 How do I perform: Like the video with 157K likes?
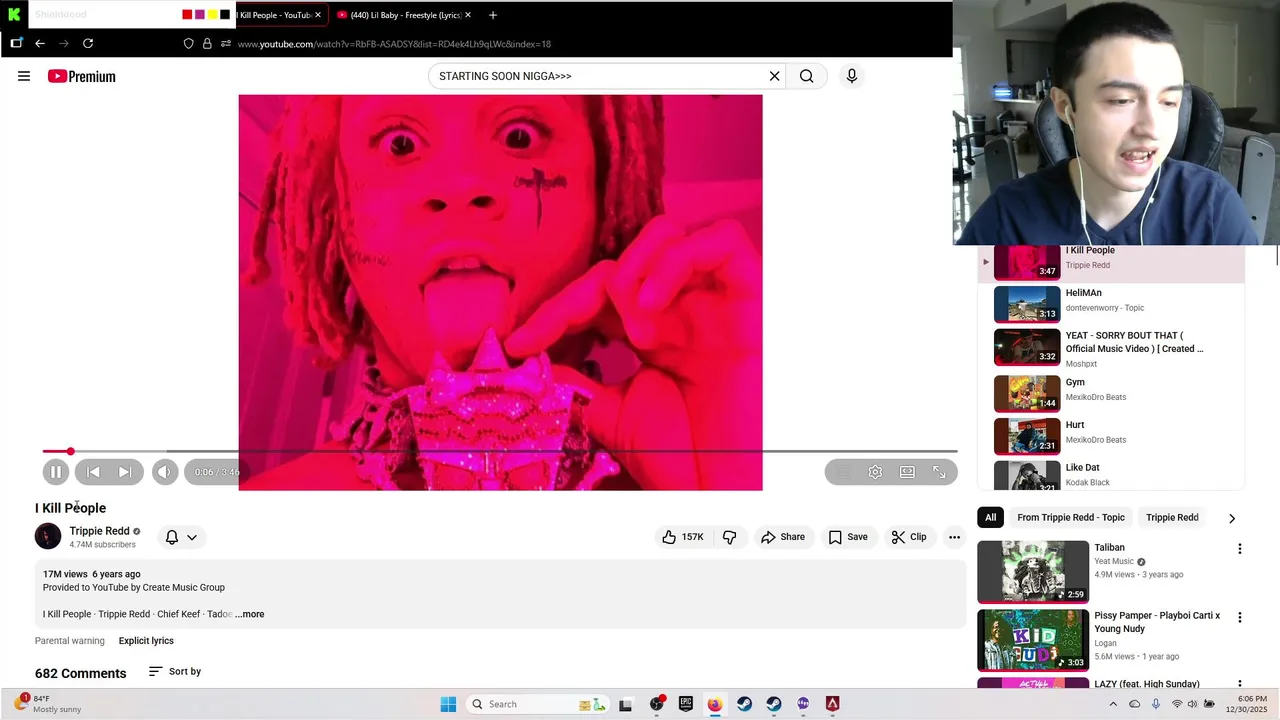pos(682,537)
